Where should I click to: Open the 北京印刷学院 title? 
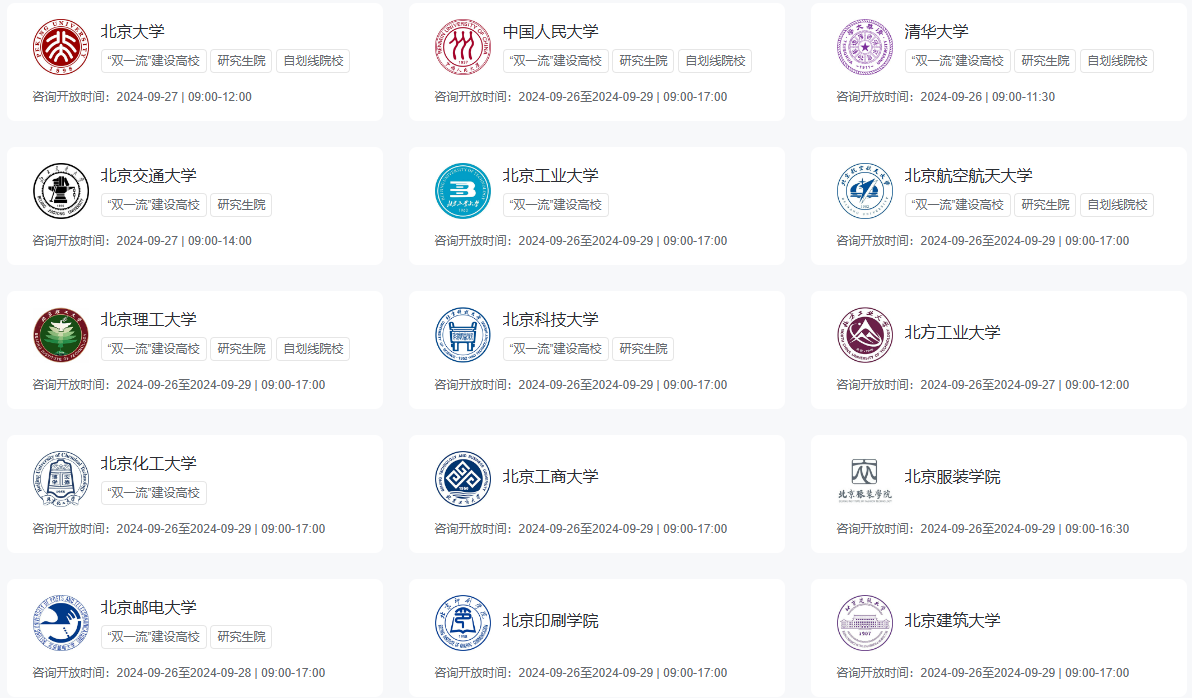click(x=550, y=620)
